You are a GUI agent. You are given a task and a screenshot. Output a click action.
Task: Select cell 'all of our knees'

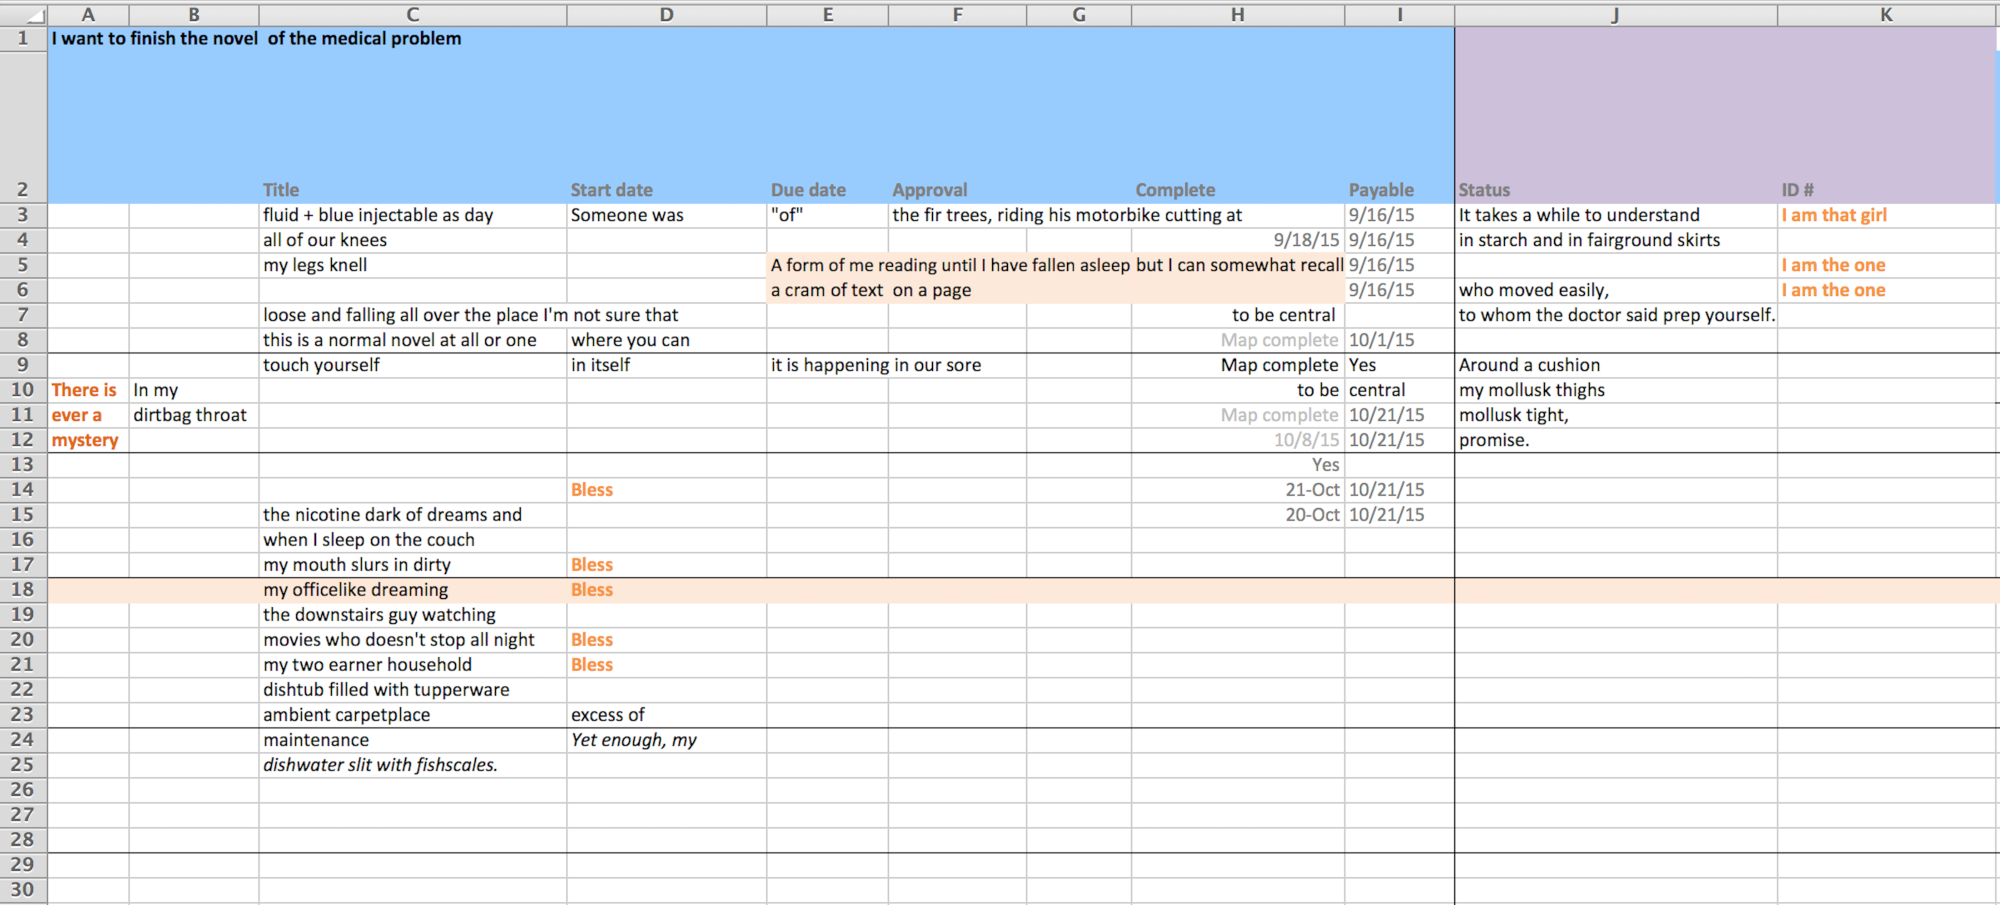point(413,240)
